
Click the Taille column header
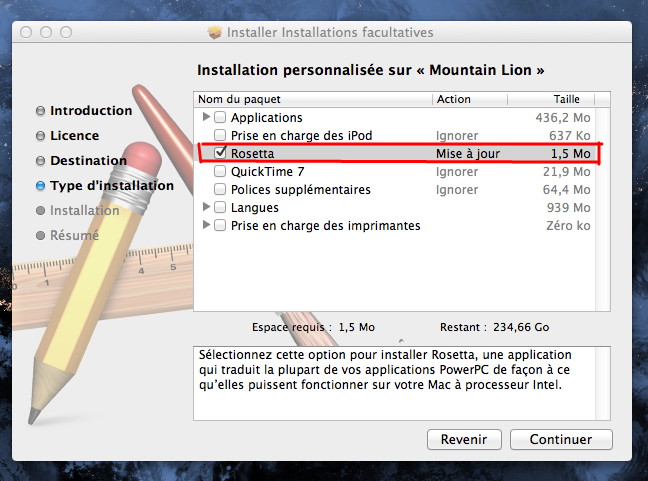pyautogui.click(x=551, y=99)
